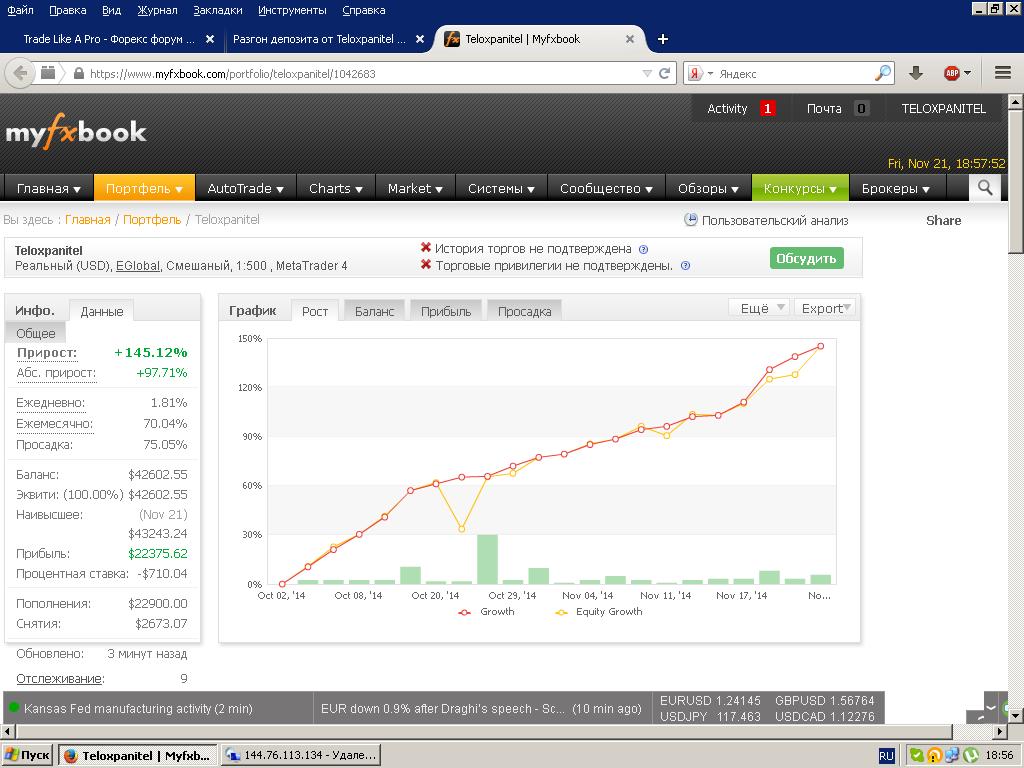Open the Export chart dropdown
The width and height of the screenshot is (1024, 768).
pos(825,308)
